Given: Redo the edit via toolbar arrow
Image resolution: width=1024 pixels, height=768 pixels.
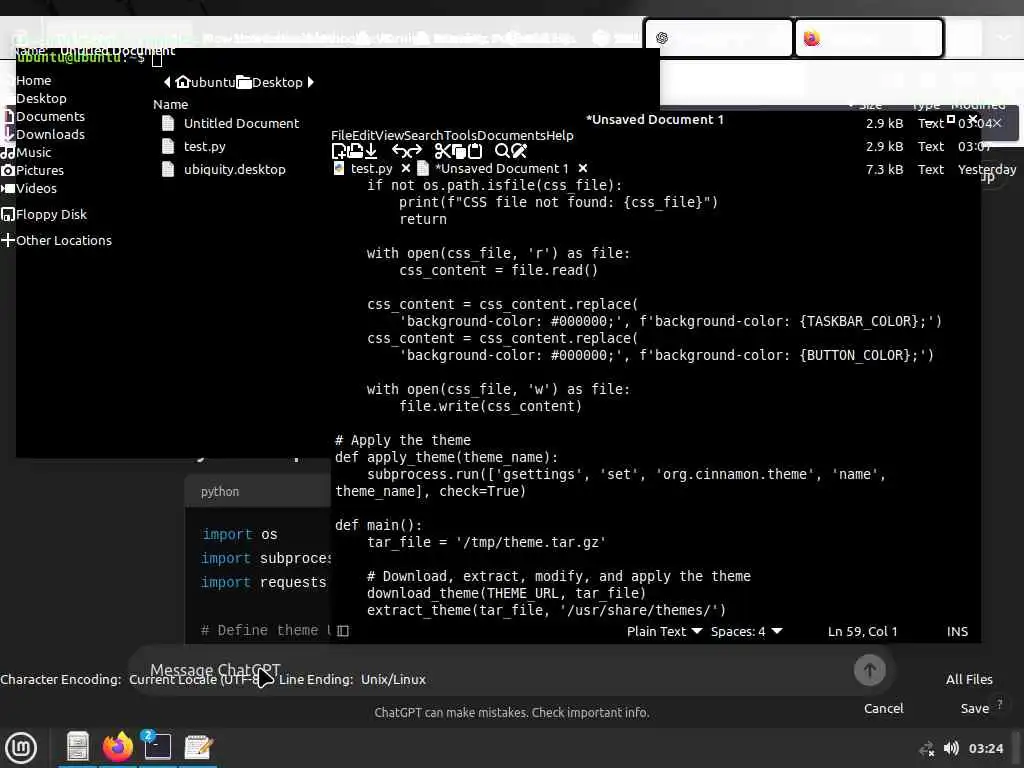Looking at the screenshot, I should pyautogui.click(x=415, y=152).
